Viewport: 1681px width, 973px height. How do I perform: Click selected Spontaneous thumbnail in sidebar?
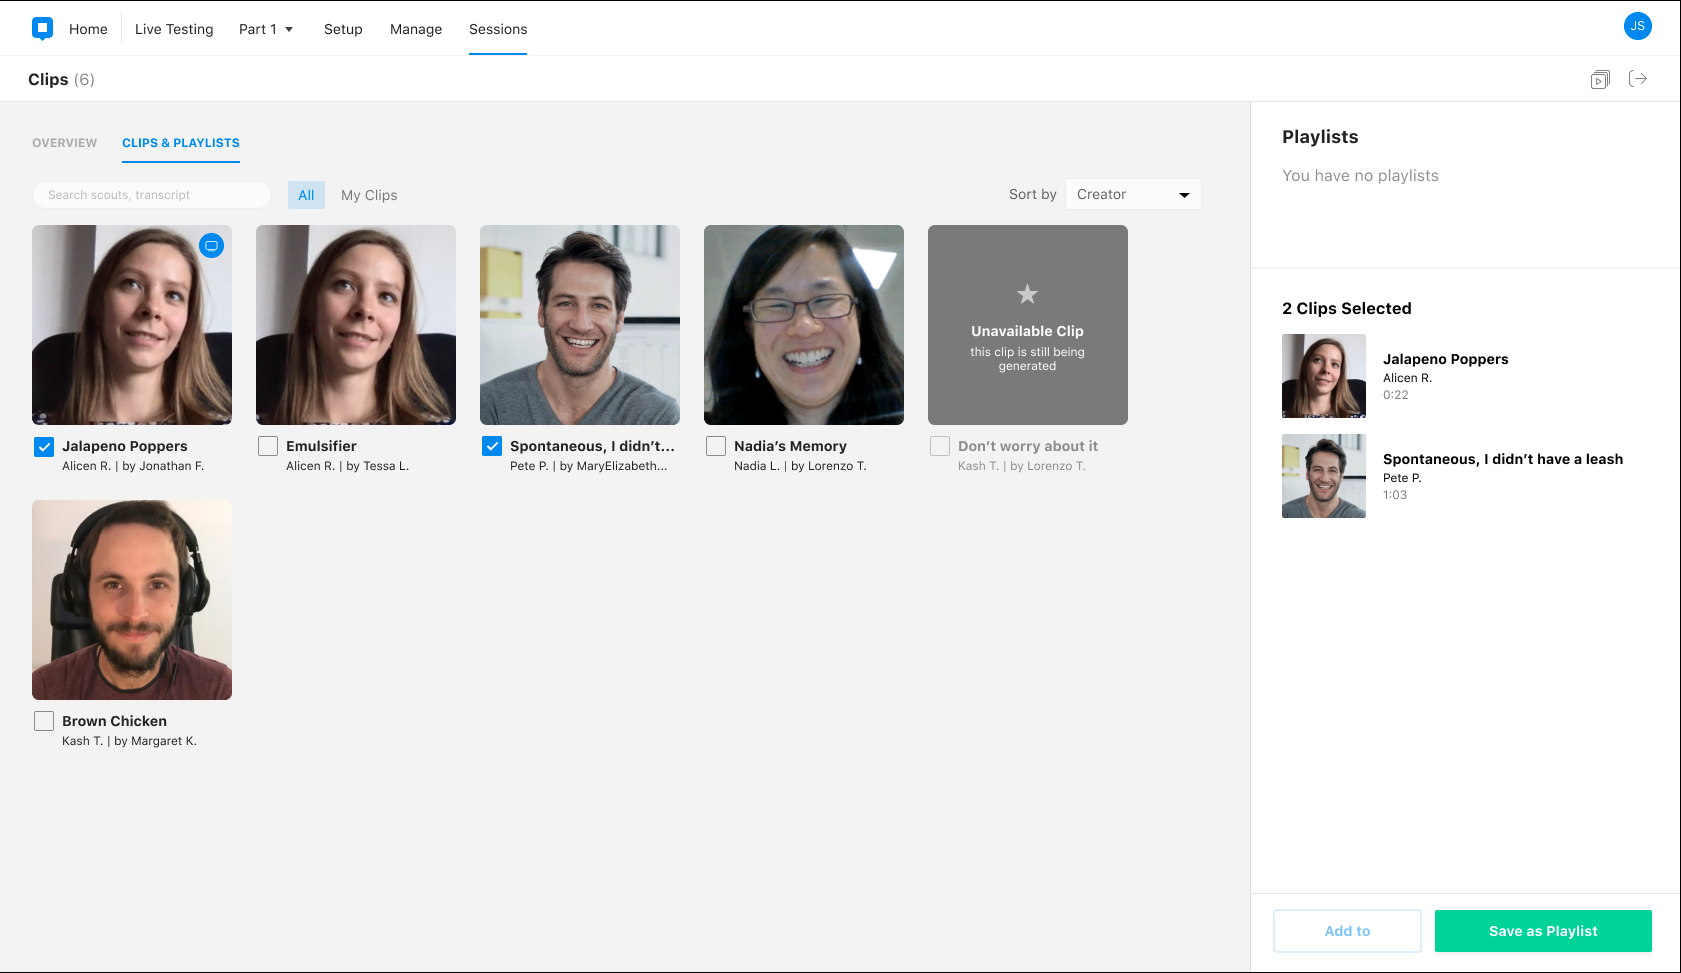[x=1324, y=476]
